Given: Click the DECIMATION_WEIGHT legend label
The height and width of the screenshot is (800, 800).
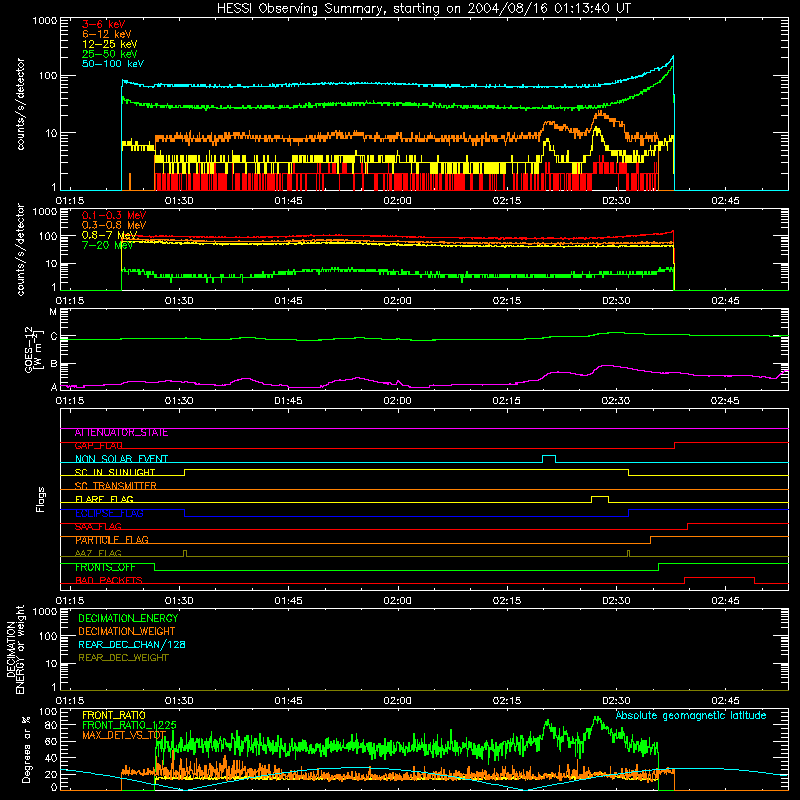Looking at the screenshot, I should pos(127,631).
